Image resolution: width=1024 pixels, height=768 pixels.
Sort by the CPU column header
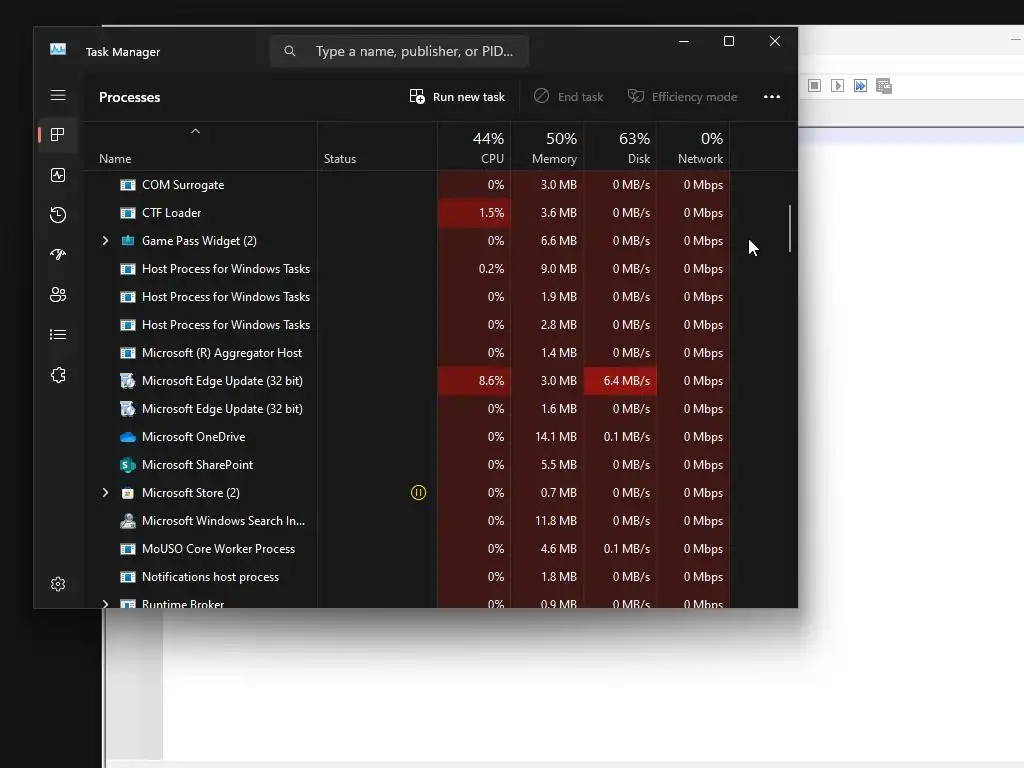[x=474, y=147]
